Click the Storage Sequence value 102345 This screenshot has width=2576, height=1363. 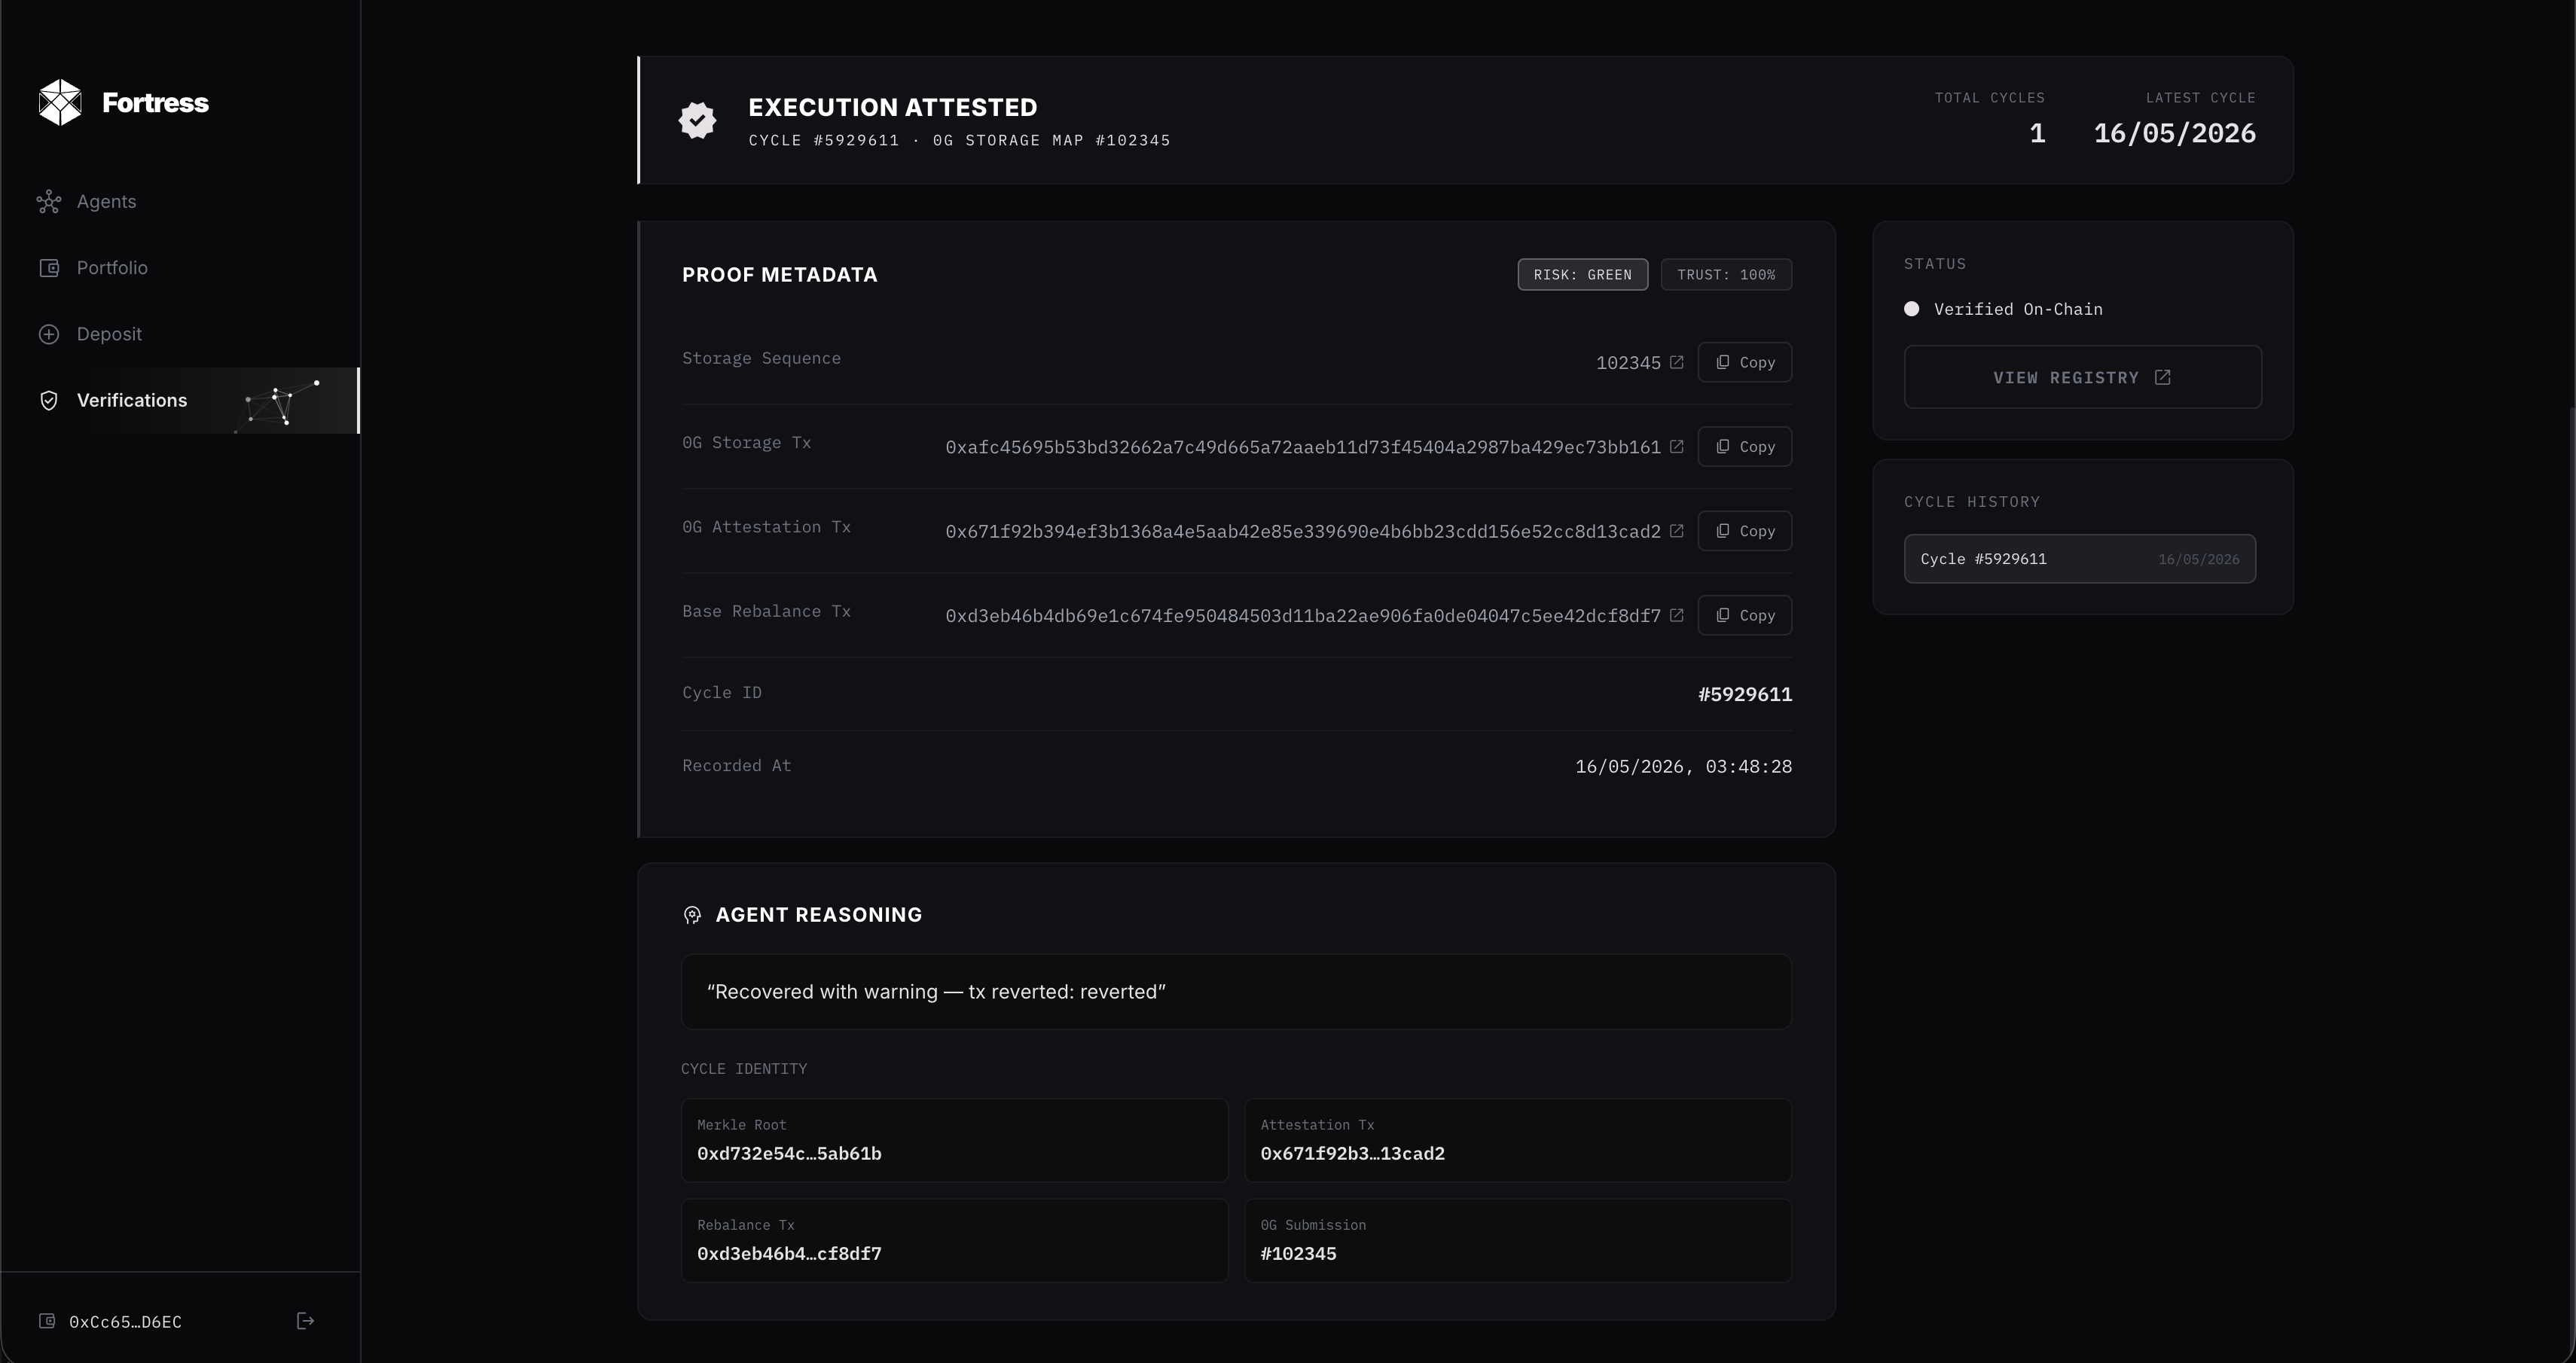[x=1628, y=363]
